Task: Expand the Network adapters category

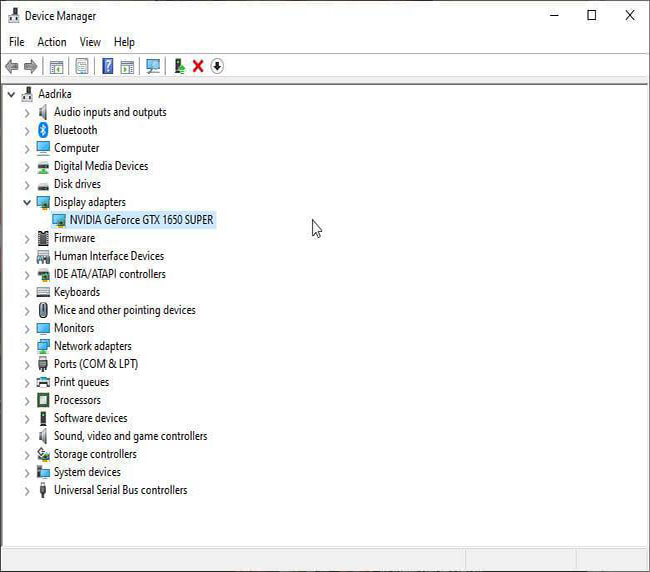Action: (27, 346)
